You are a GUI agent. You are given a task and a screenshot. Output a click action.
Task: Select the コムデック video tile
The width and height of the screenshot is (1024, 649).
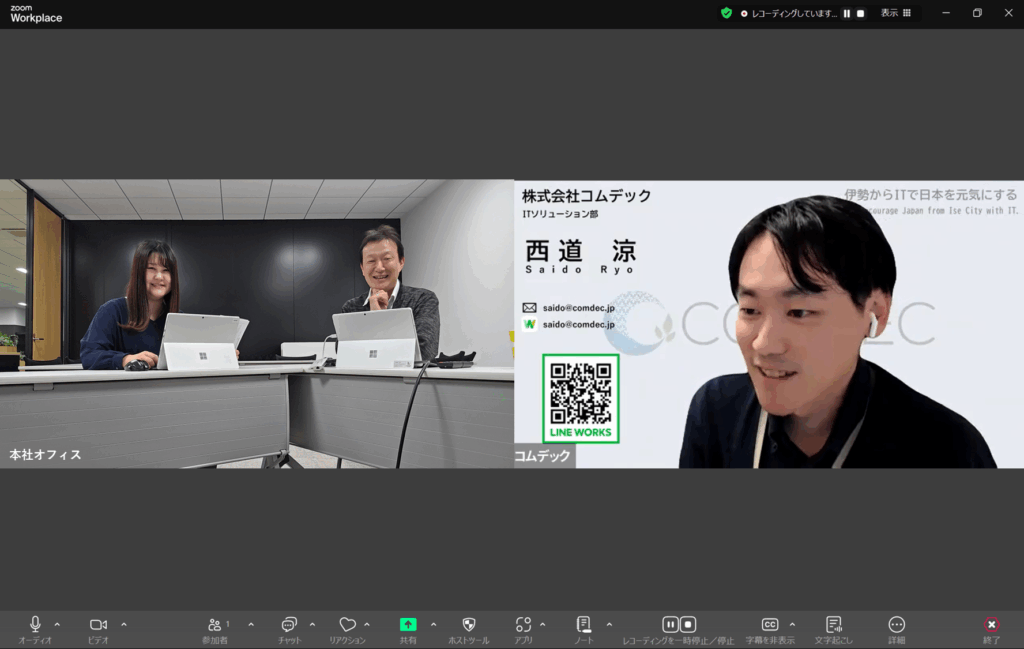[768, 320]
